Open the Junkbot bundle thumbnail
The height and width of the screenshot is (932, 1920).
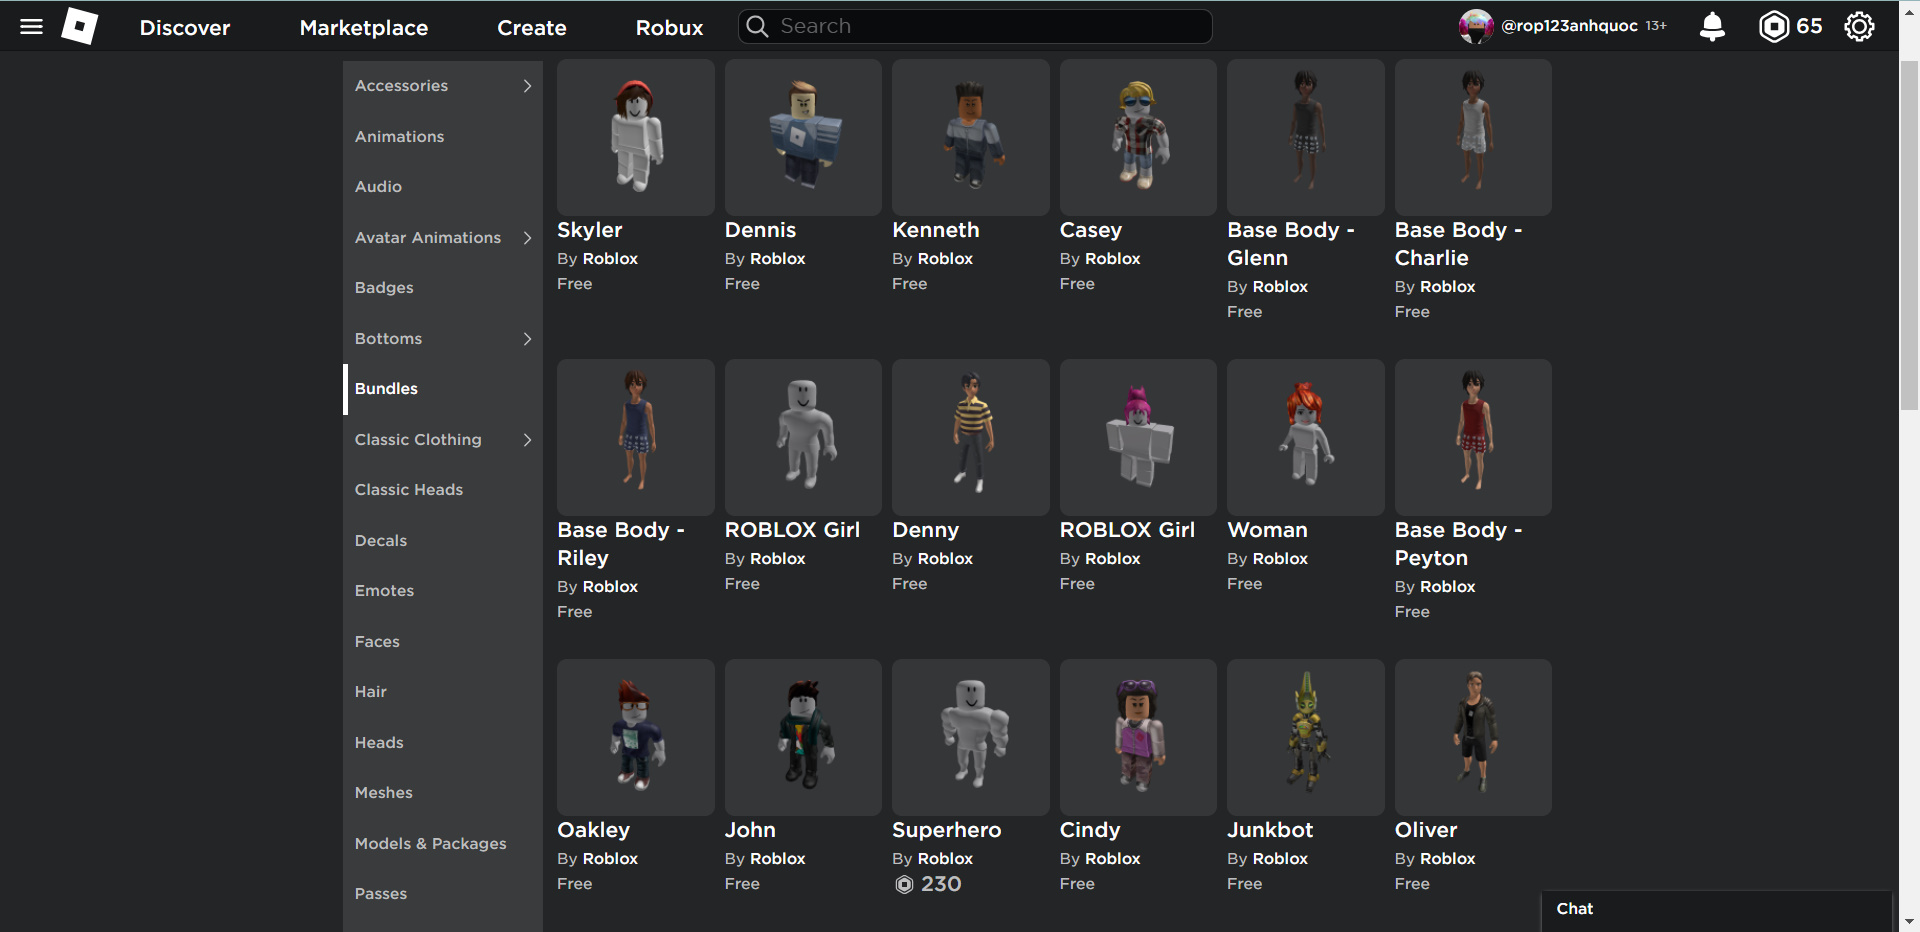tap(1306, 737)
